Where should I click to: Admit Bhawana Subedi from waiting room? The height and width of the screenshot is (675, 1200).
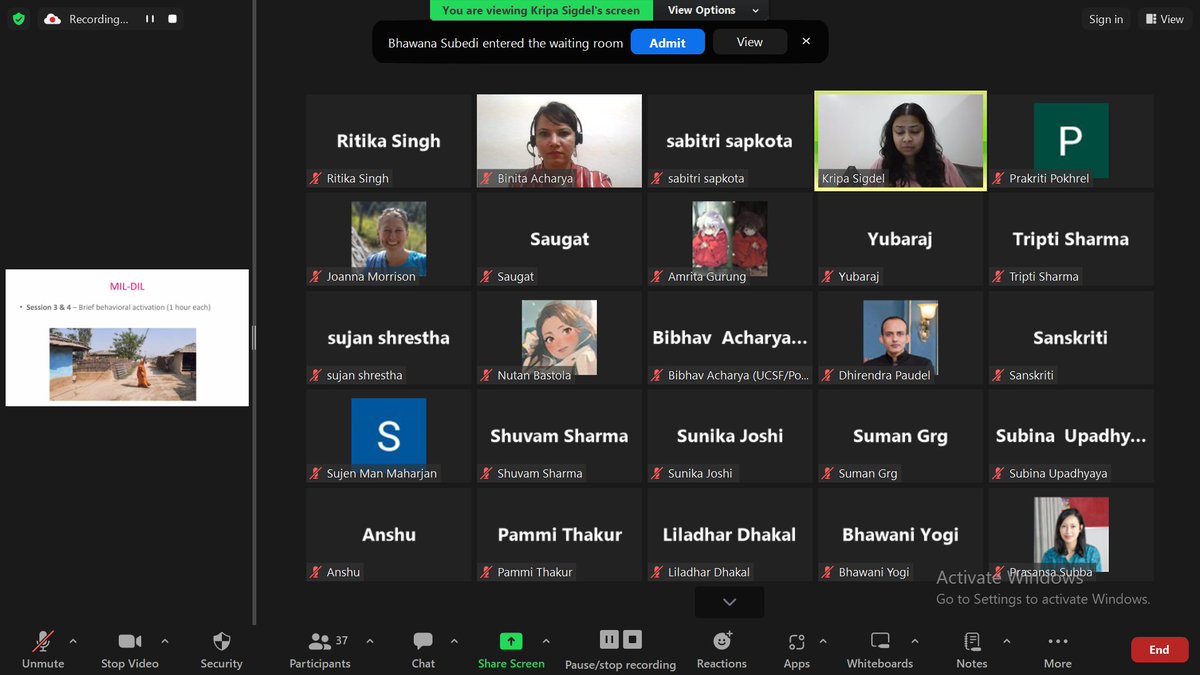click(667, 42)
